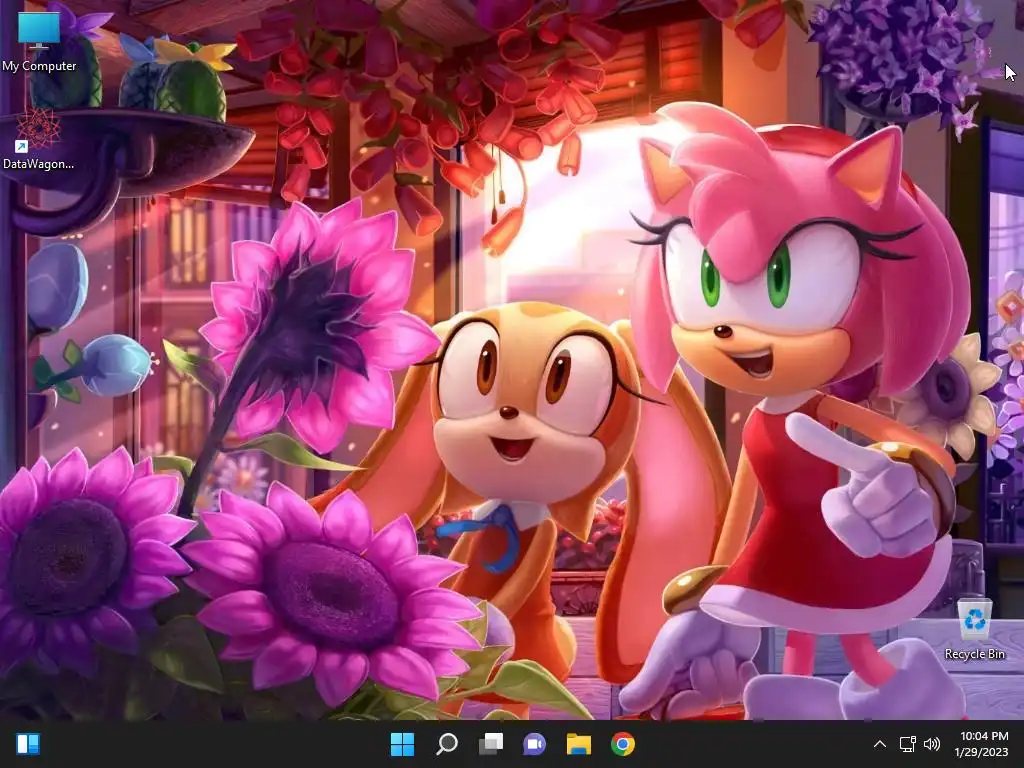The height and width of the screenshot is (768, 1024).
Task: Open taskbar Search magnifier
Action: tap(447, 744)
